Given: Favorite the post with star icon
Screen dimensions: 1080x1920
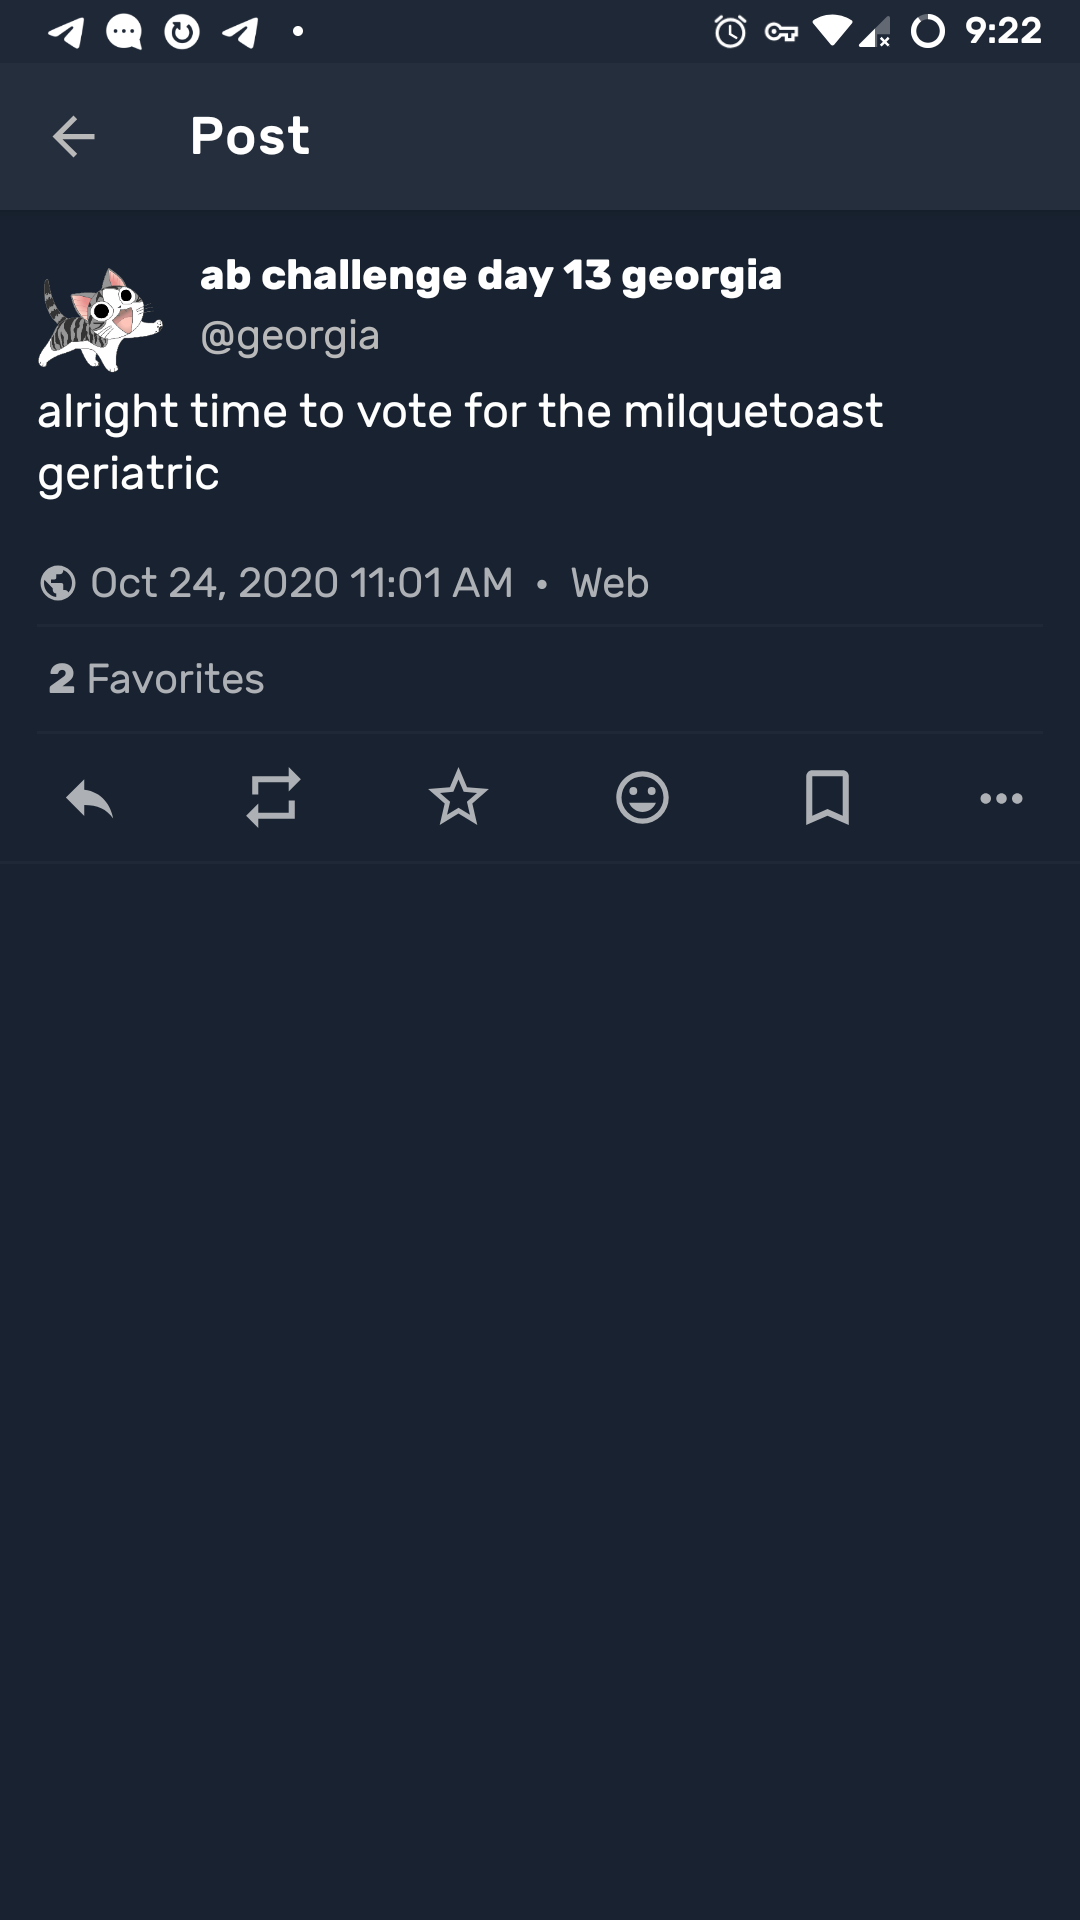Looking at the screenshot, I should [458, 798].
